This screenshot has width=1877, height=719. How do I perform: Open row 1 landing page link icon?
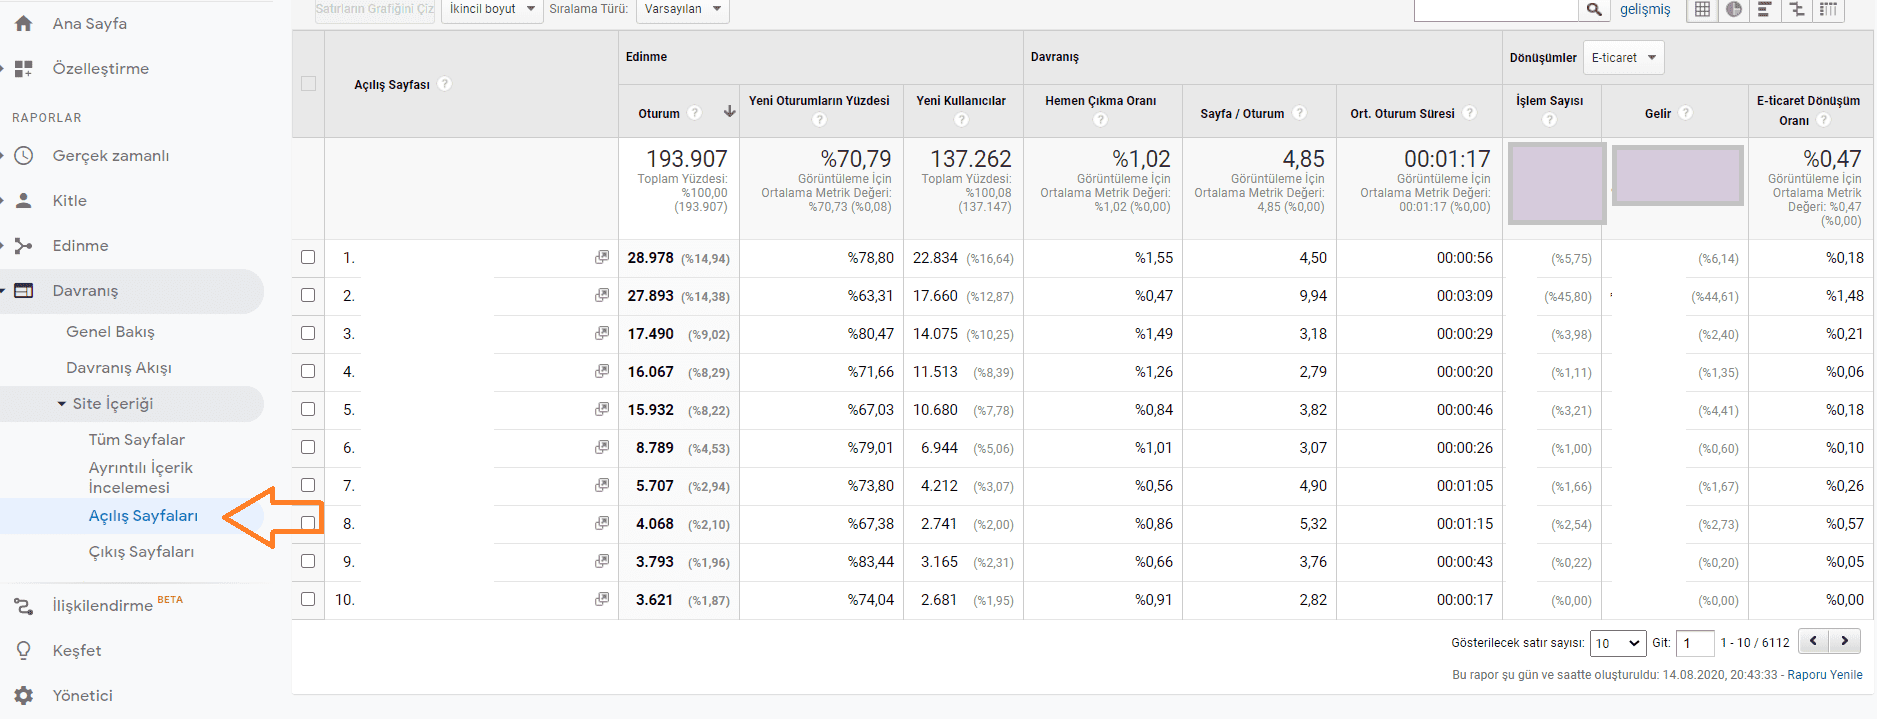click(x=602, y=257)
